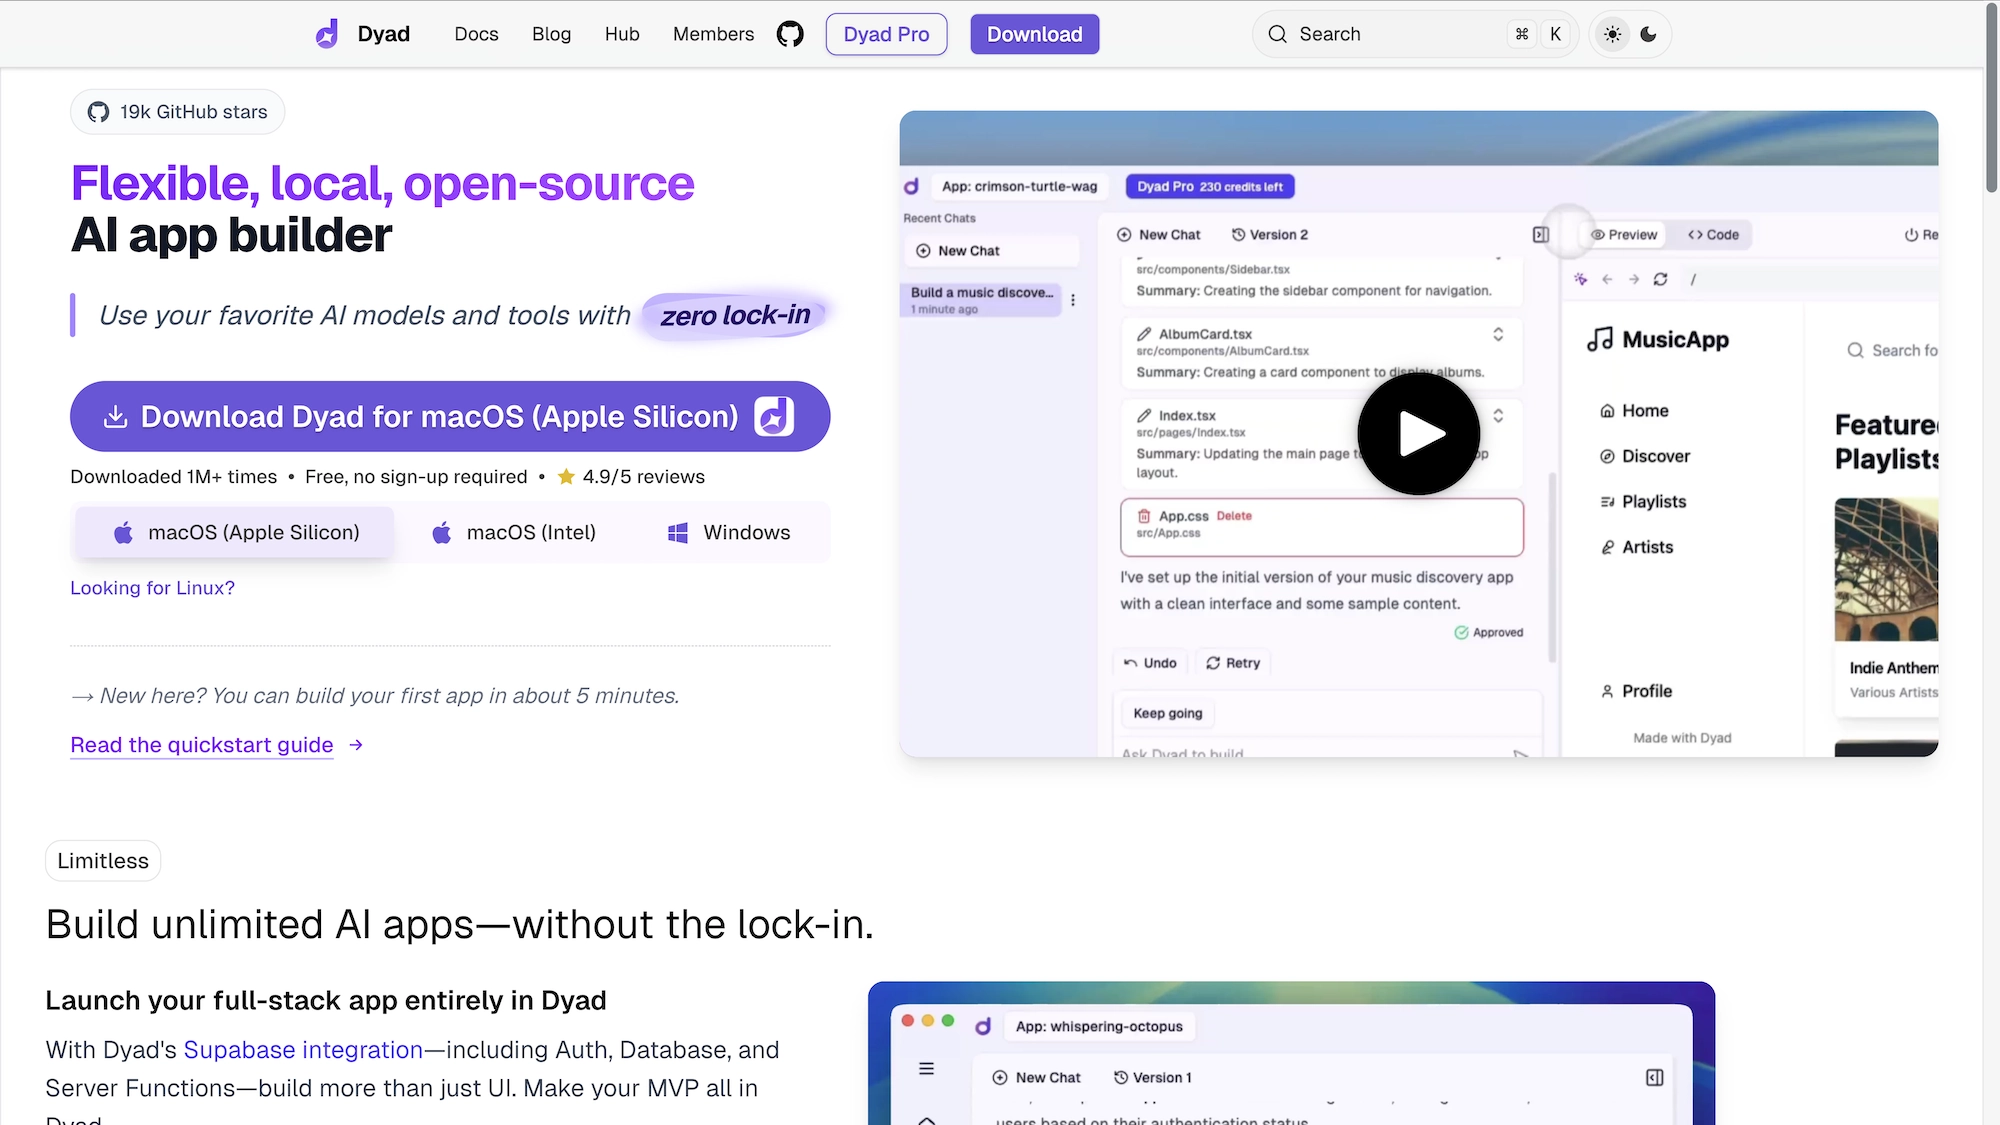Click the hamburger menu icon in whispering-octopus app

point(926,1069)
